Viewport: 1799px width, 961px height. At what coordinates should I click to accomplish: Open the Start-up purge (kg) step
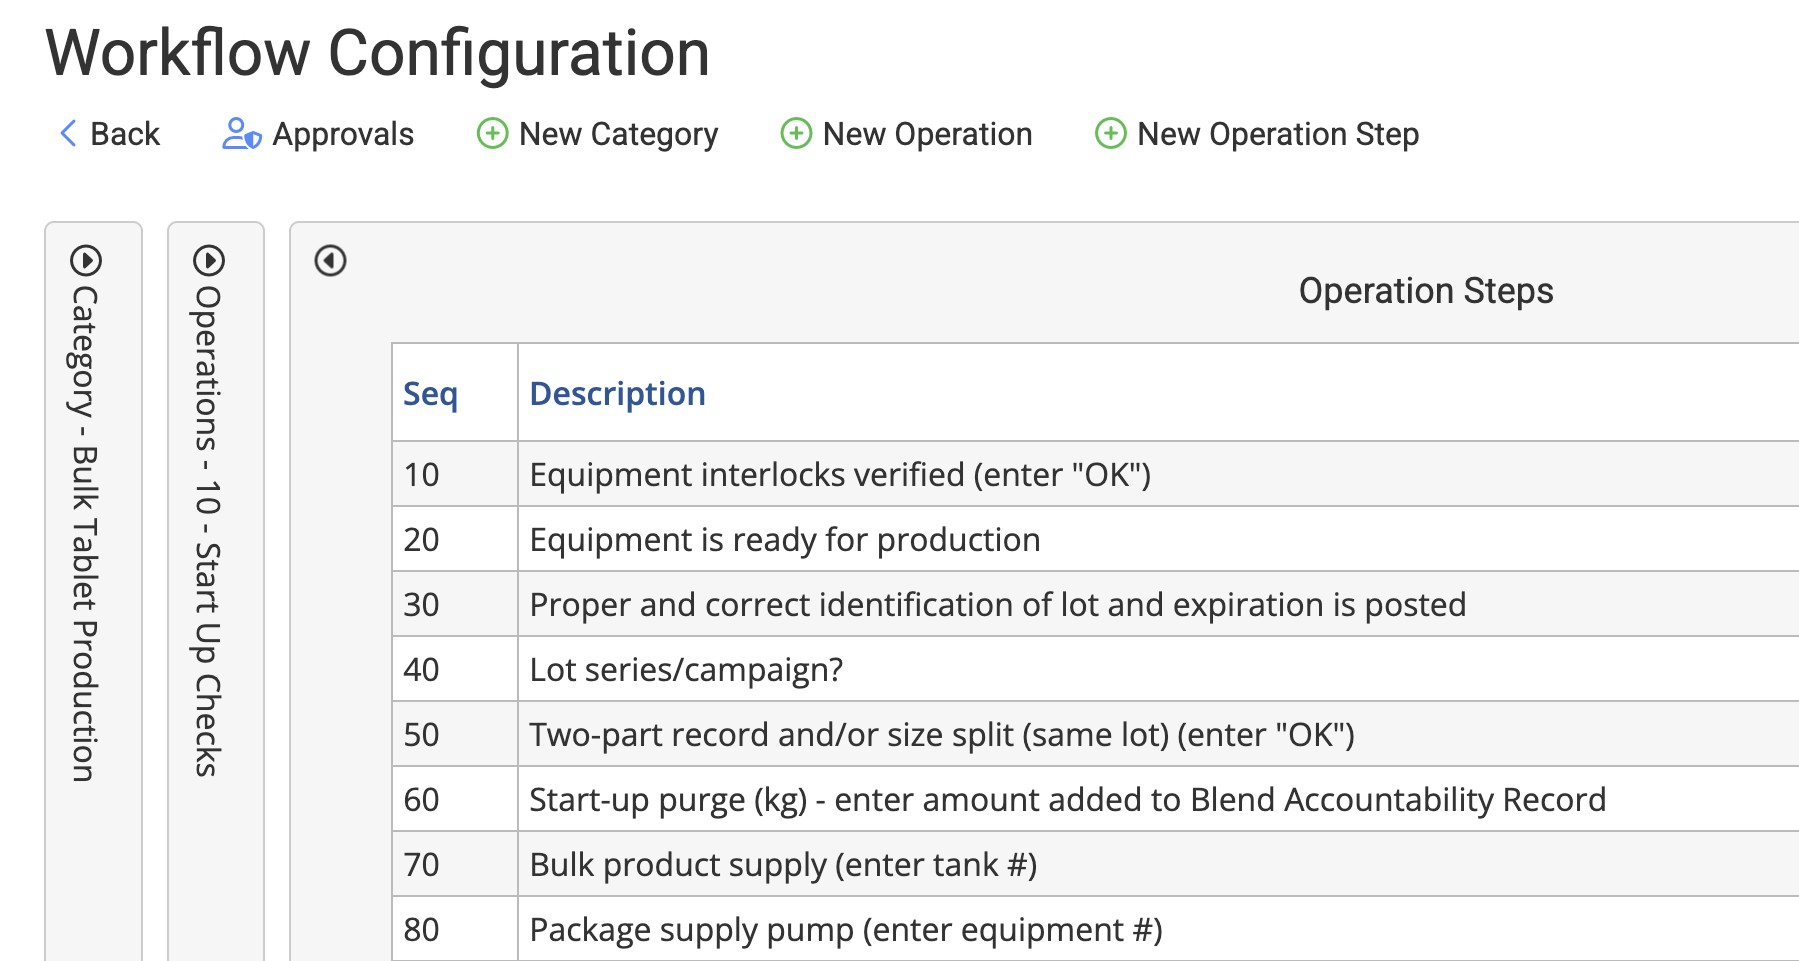[x=1067, y=800]
